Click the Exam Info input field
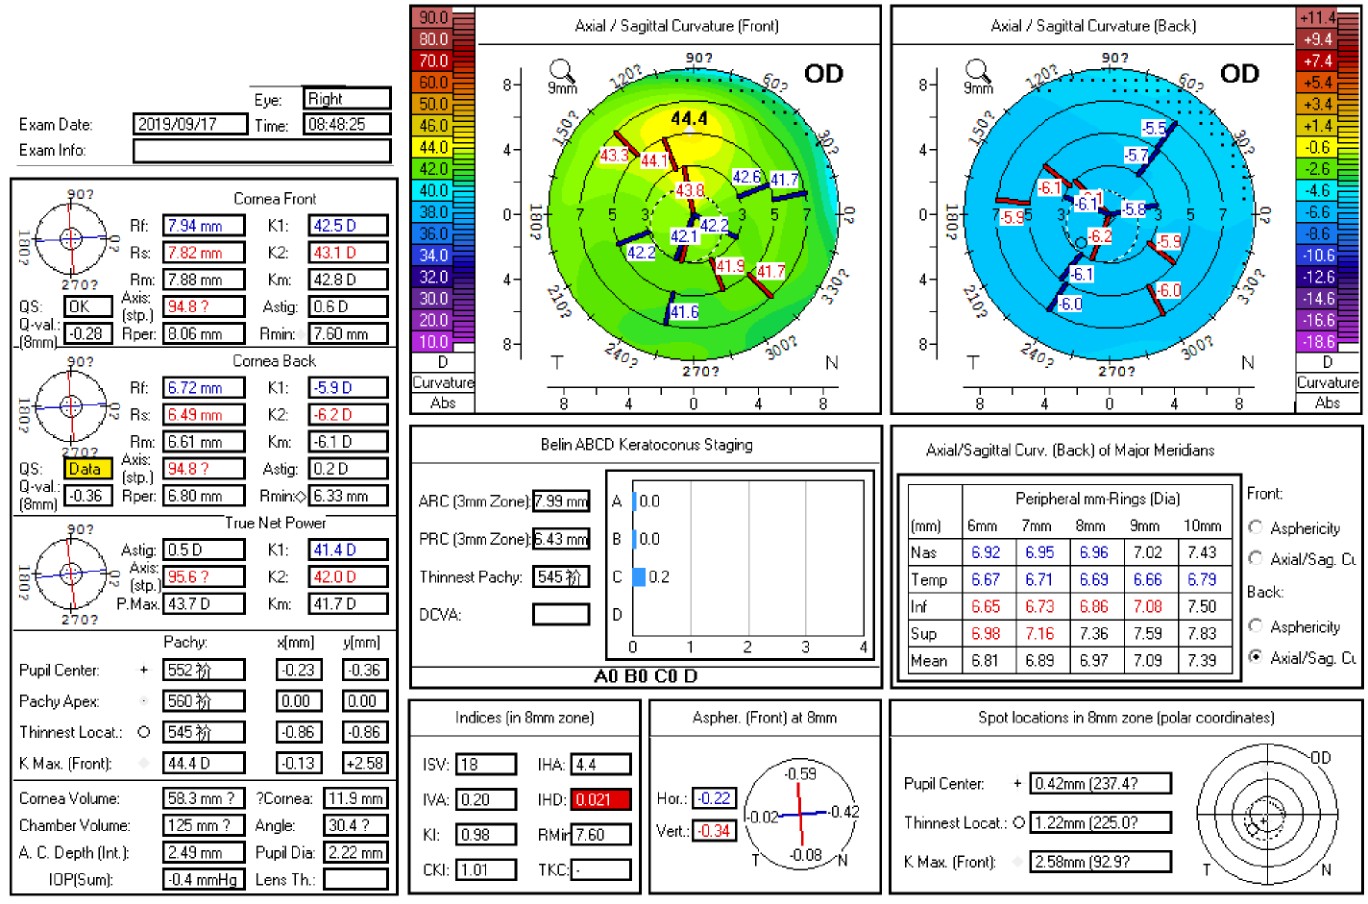Screen dimensions: 1368x904 [x=262, y=150]
